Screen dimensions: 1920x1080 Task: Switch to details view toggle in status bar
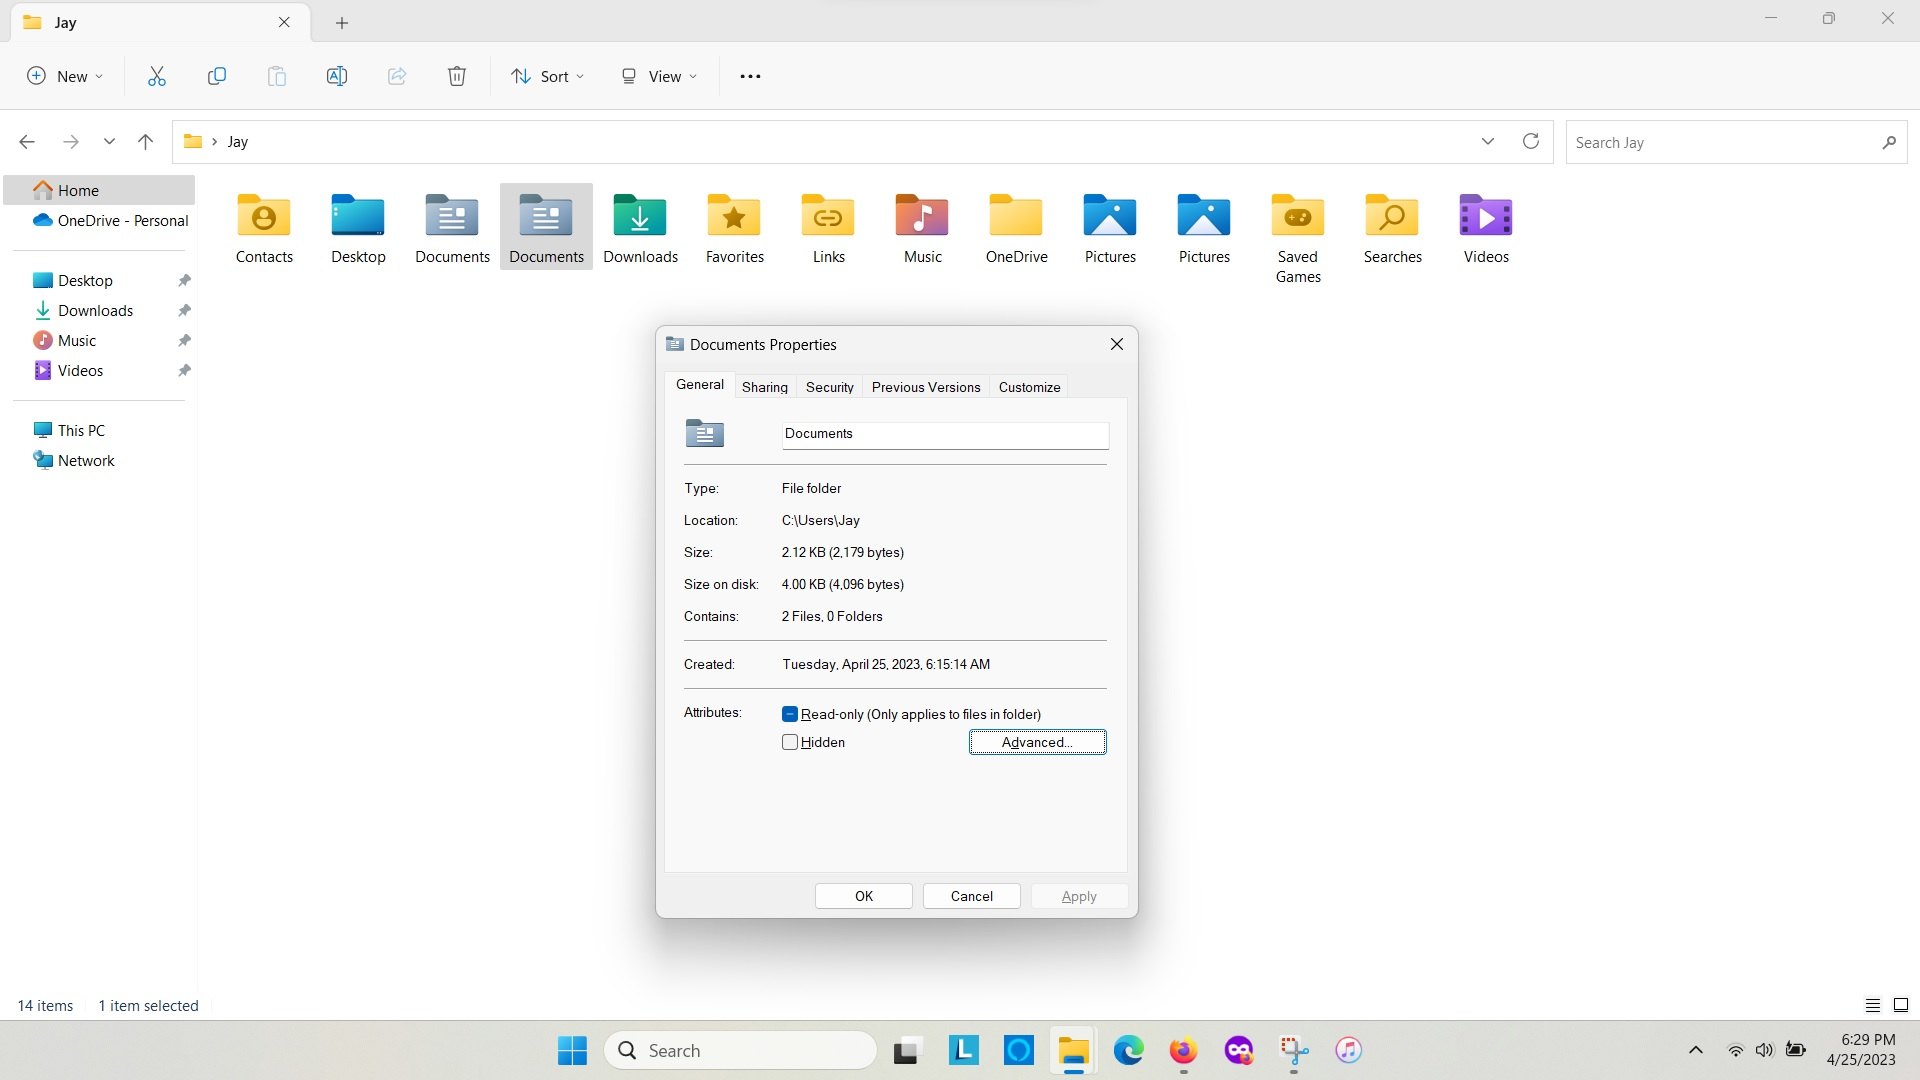coord(1872,1005)
